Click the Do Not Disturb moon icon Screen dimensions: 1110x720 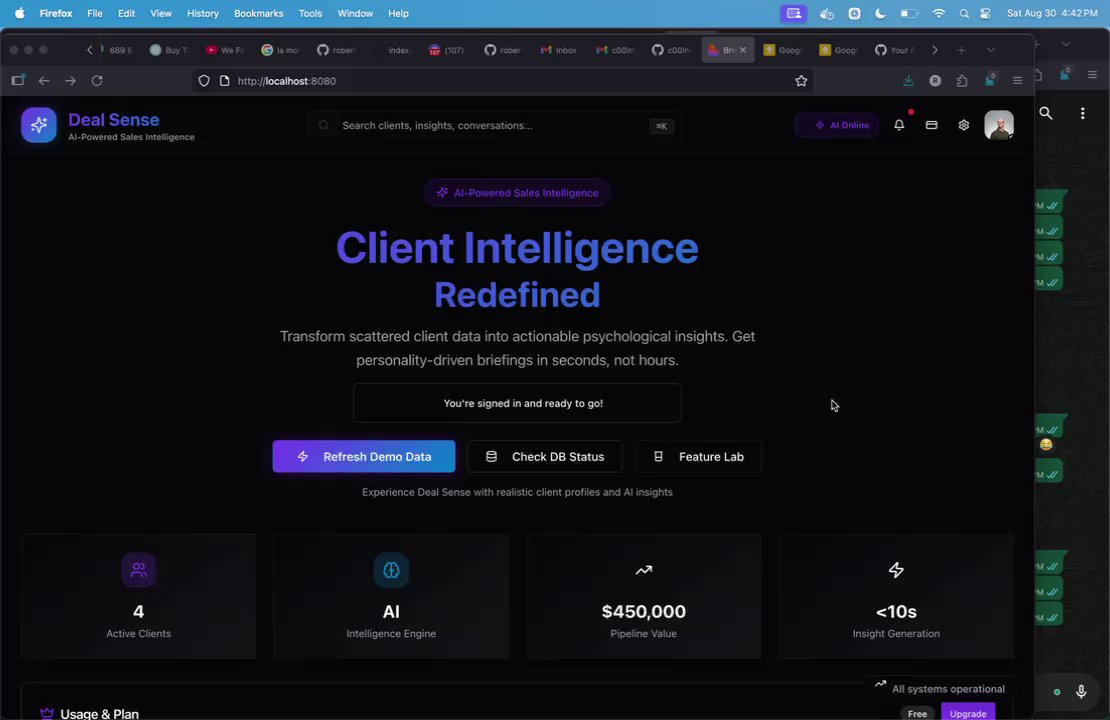880,13
